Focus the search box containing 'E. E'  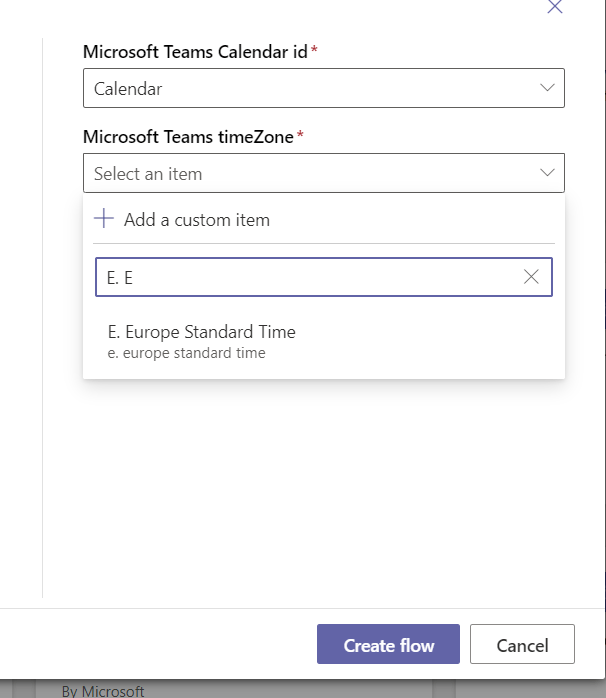[x=300, y=277]
